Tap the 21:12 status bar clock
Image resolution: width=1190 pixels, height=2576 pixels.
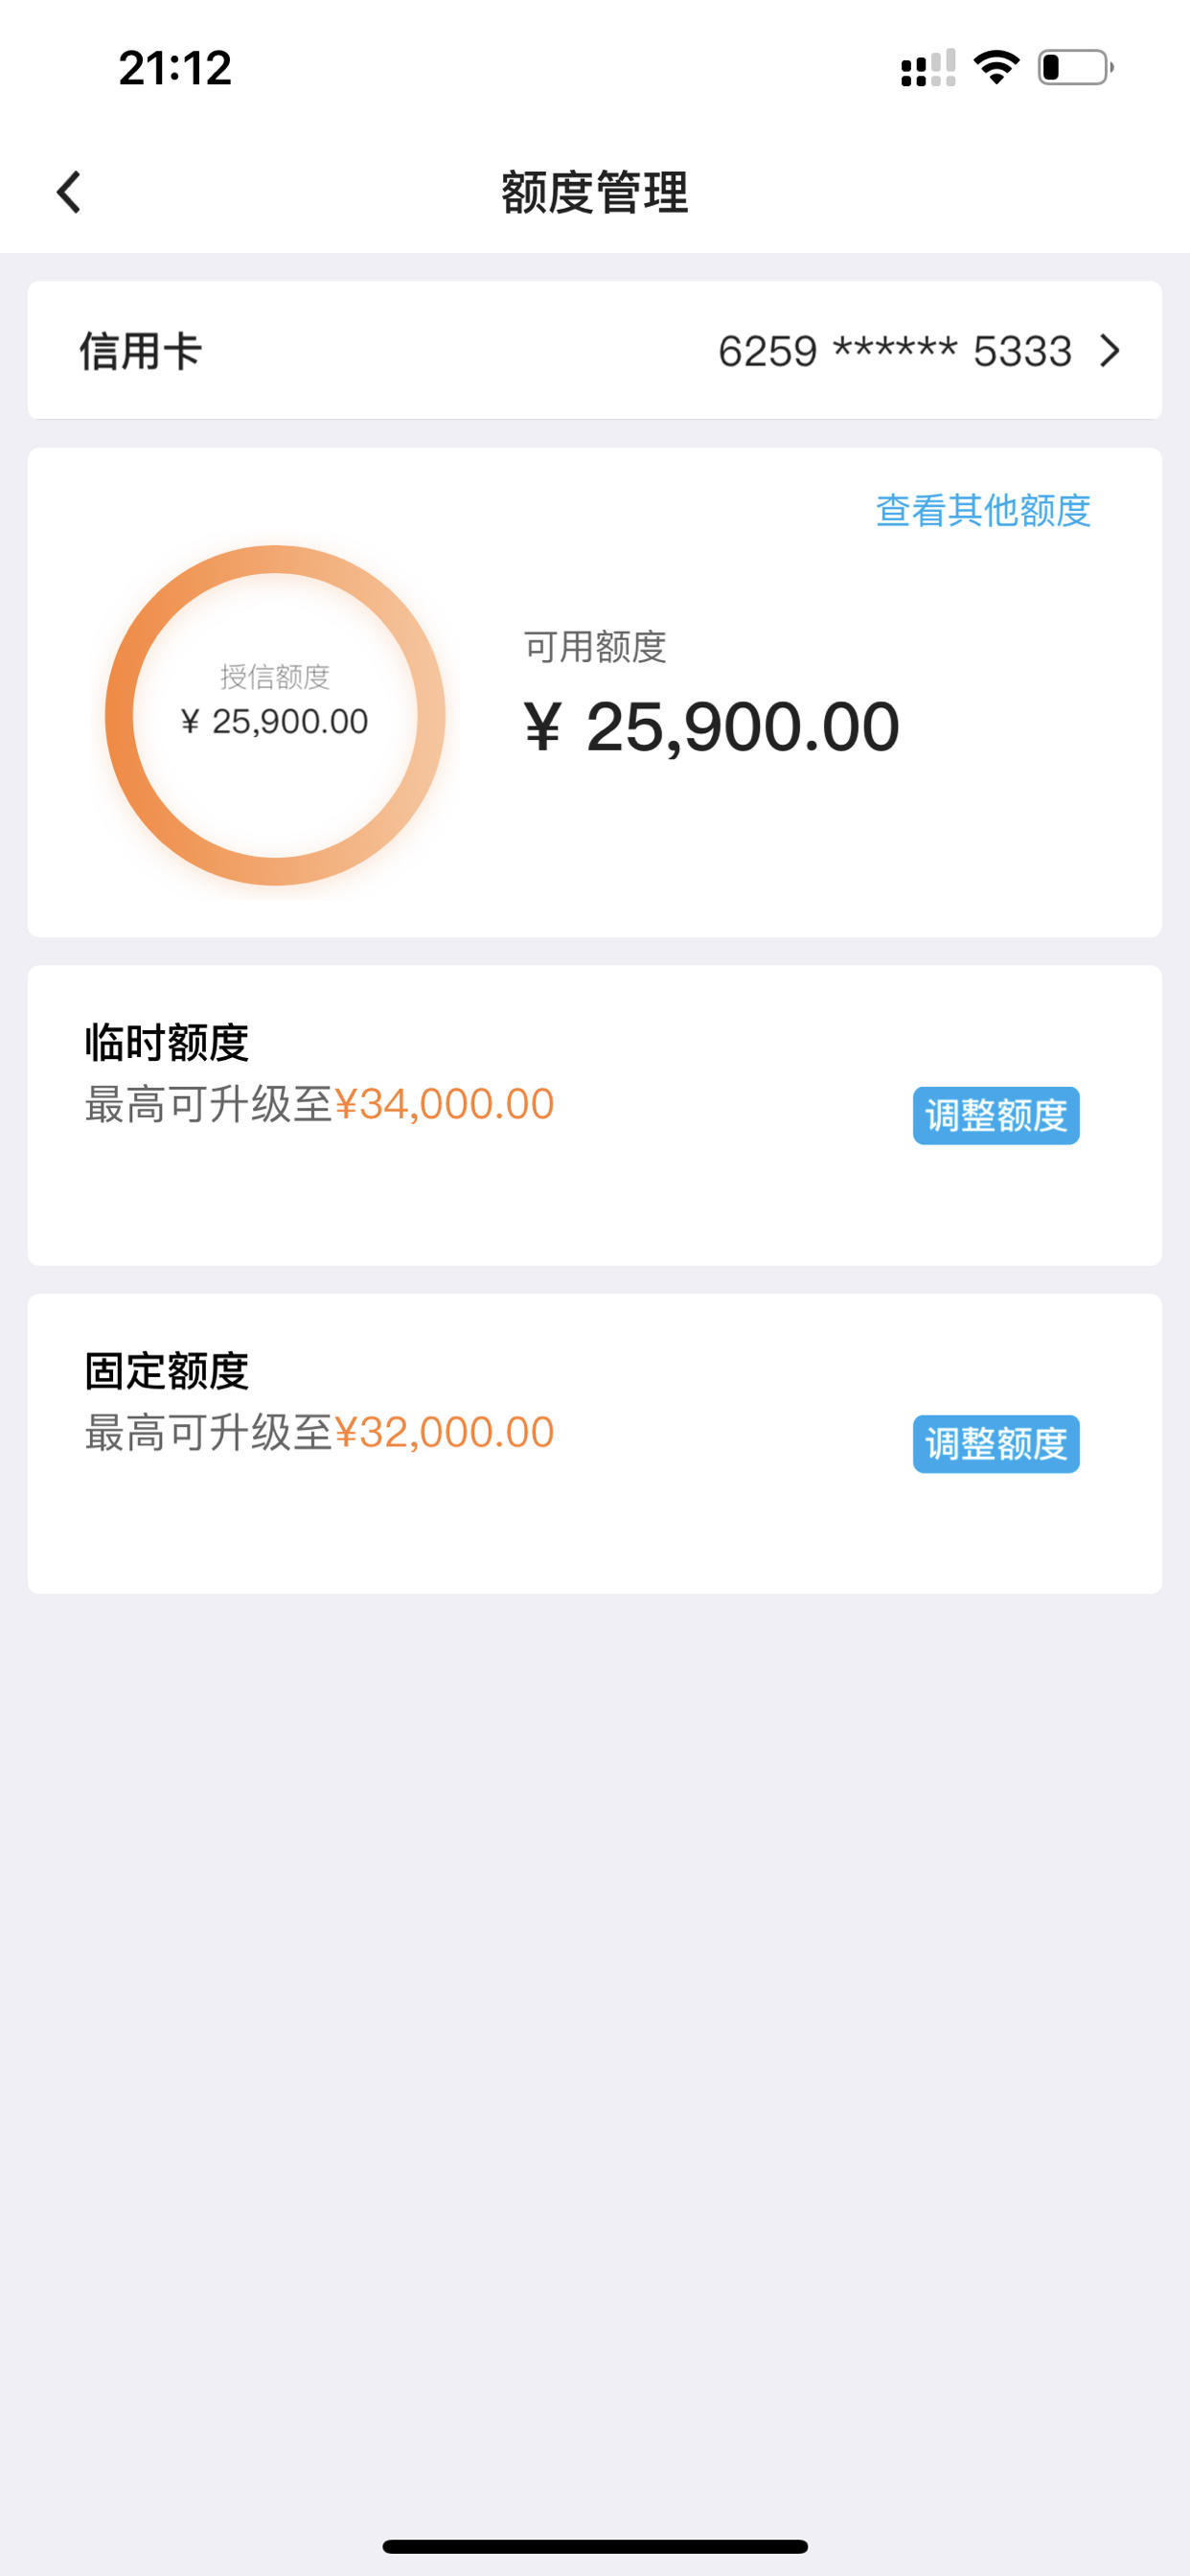(x=175, y=68)
